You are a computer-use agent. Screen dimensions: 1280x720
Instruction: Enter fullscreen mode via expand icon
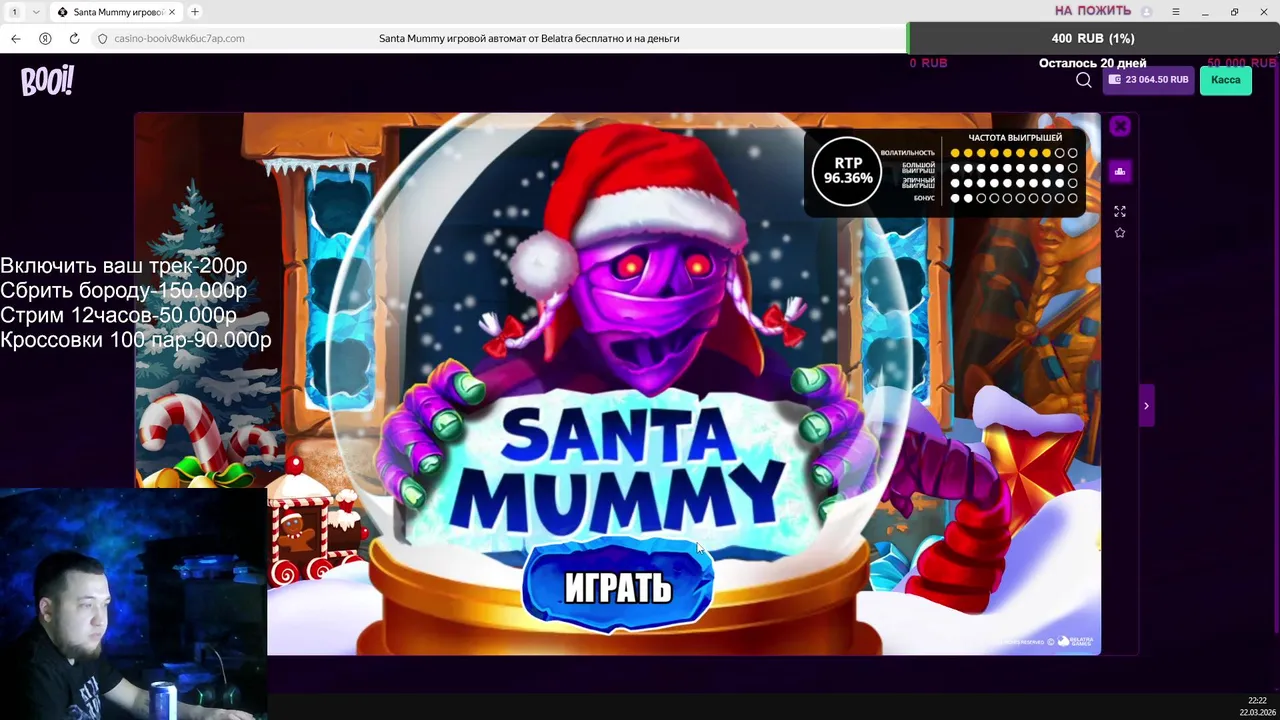(1120, 211)
